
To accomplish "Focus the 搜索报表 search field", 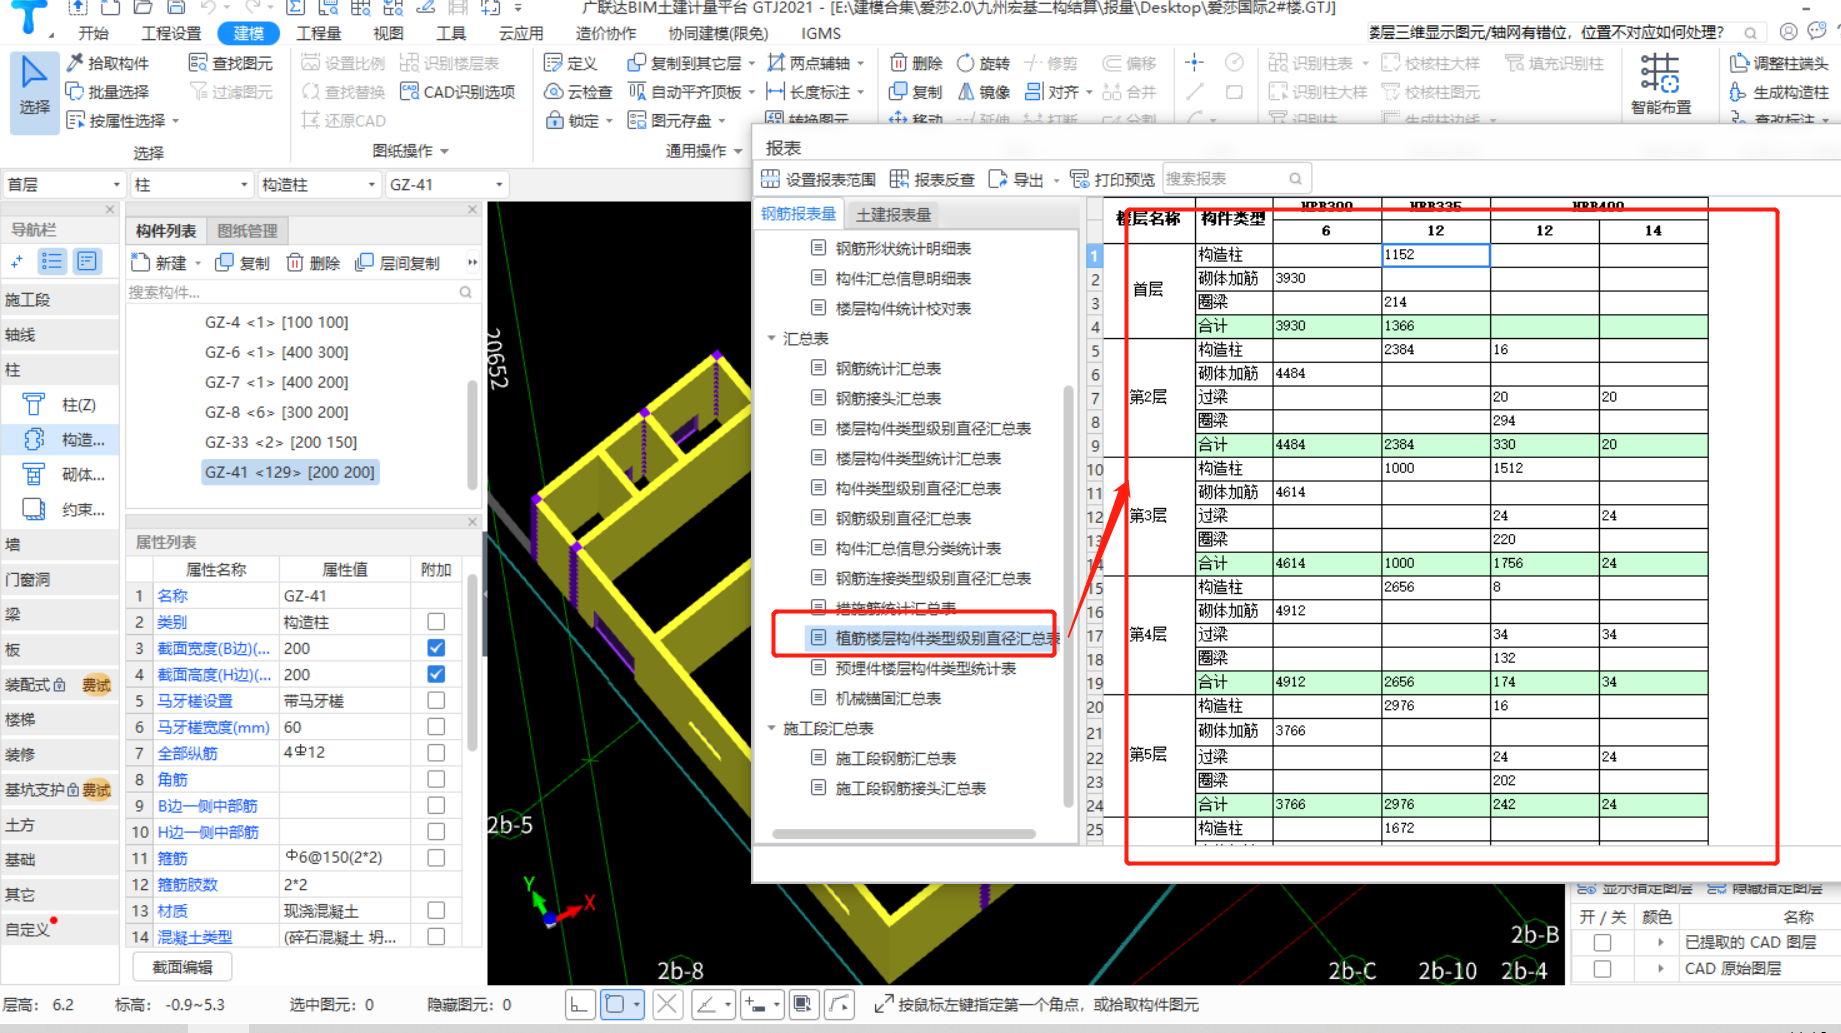I will (x=1236, y=179).
